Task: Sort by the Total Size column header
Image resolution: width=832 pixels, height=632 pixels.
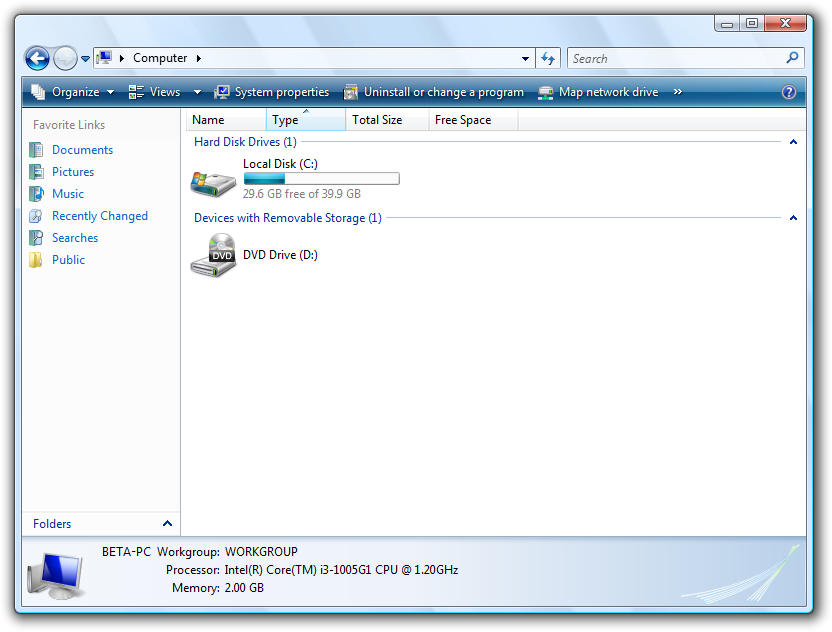Action: coord(377,120)
